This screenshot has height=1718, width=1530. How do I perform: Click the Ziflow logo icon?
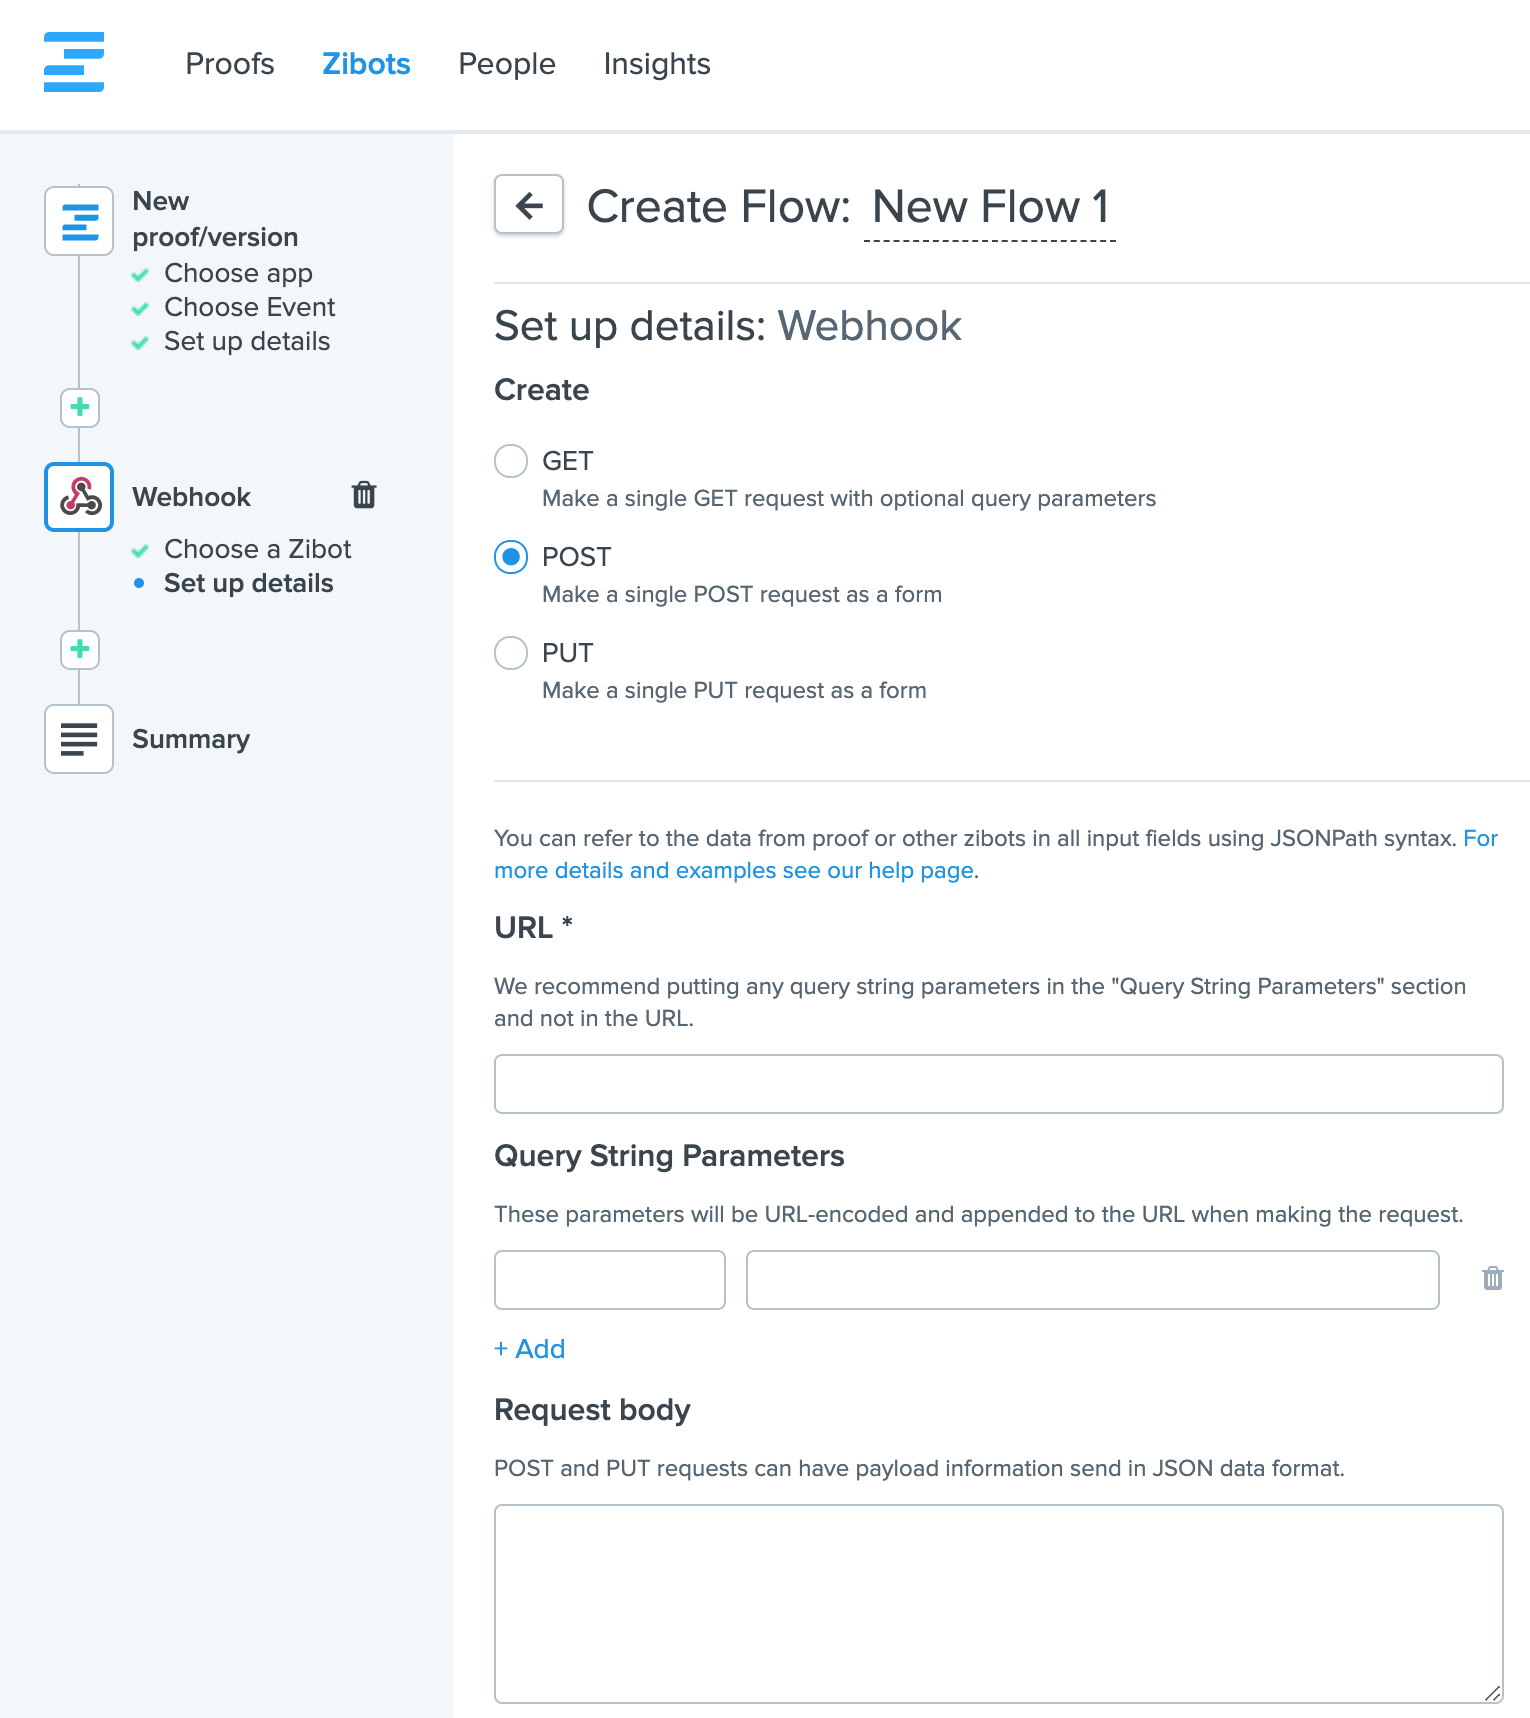pyautogui.click(x=74, y=62)
